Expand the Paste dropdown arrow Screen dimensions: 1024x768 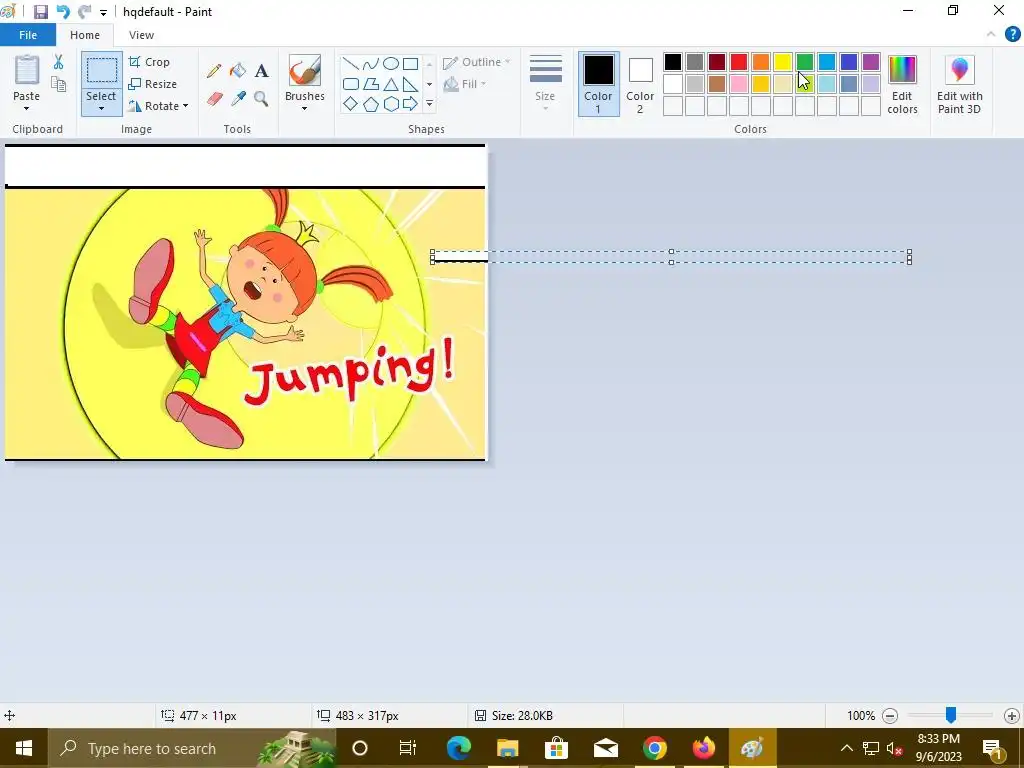(26, 108)
